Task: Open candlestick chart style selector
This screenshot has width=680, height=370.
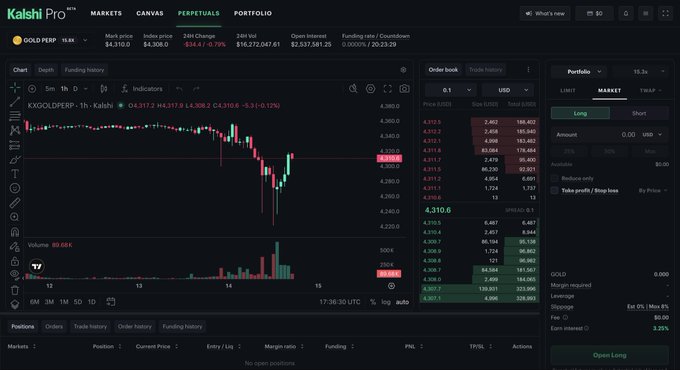Action: pos(104,88)
